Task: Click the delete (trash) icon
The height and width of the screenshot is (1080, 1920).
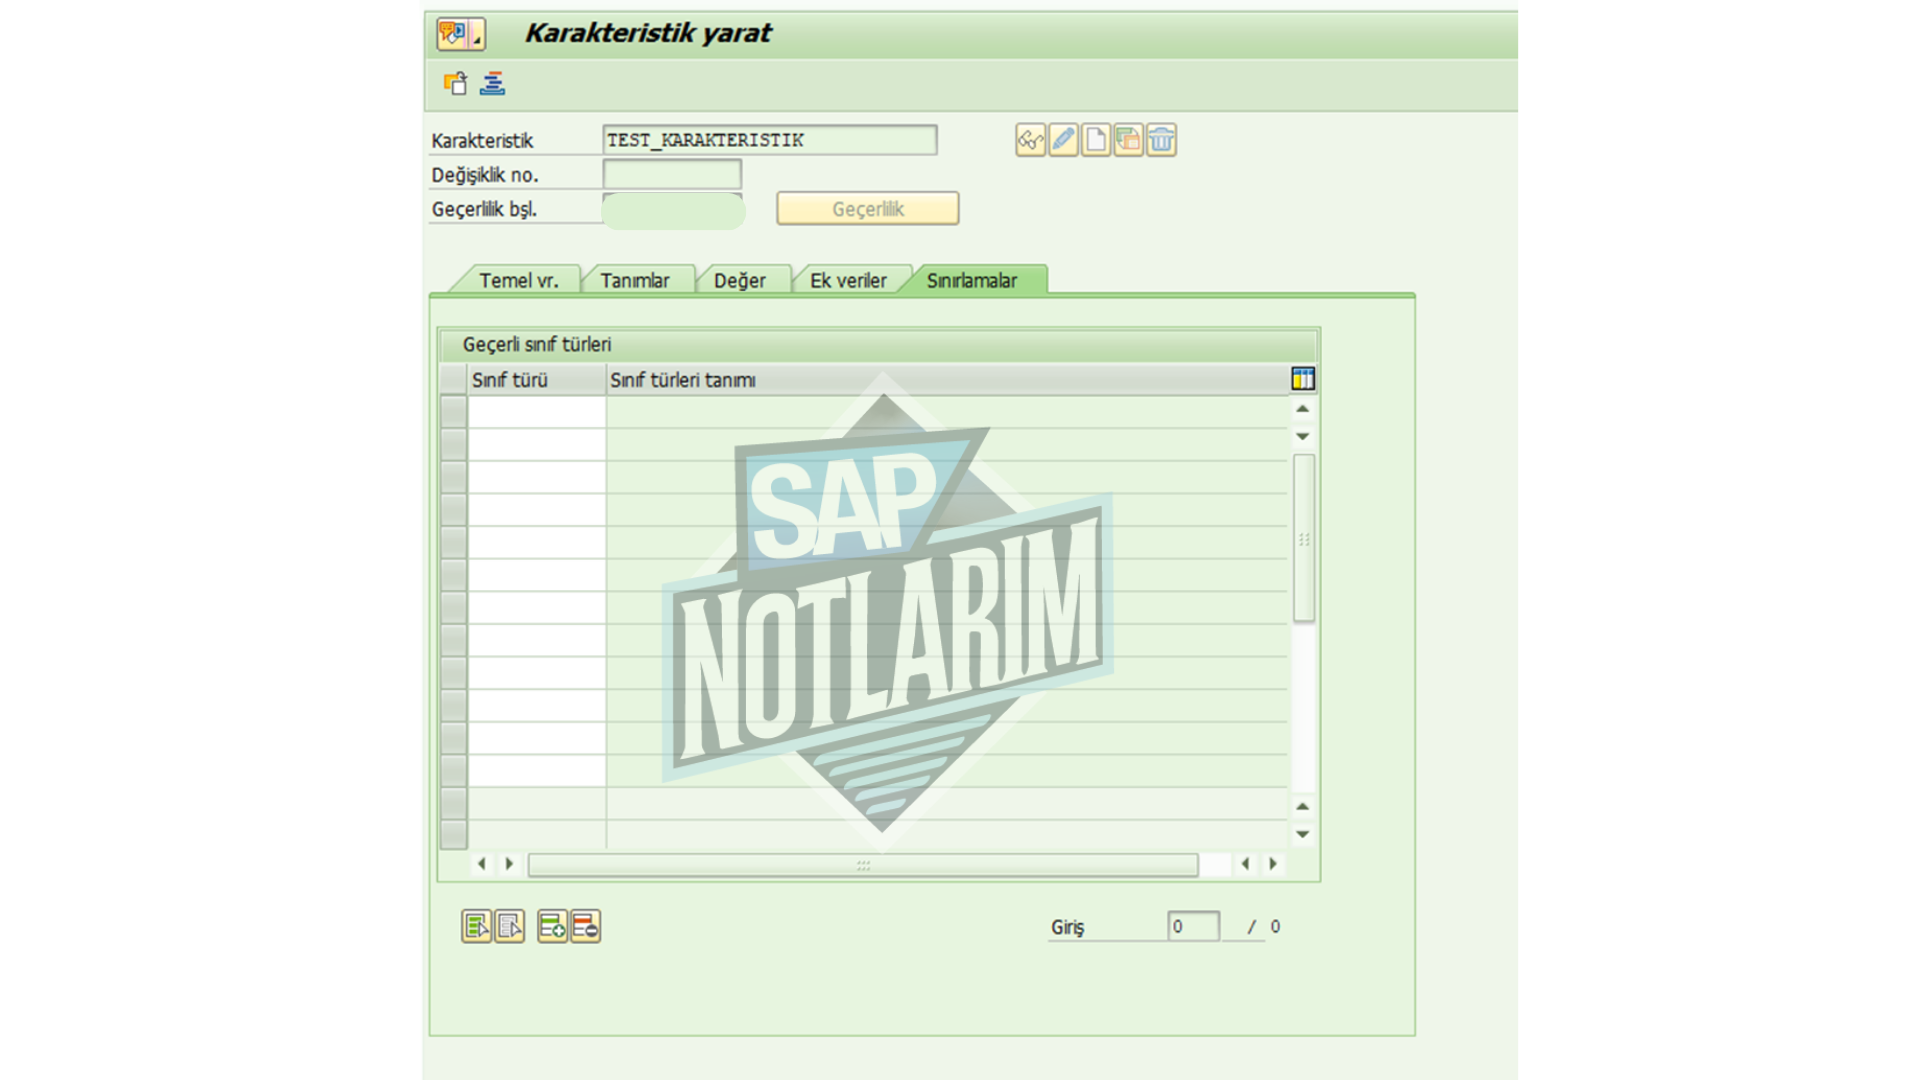Action: point(1161,140)
